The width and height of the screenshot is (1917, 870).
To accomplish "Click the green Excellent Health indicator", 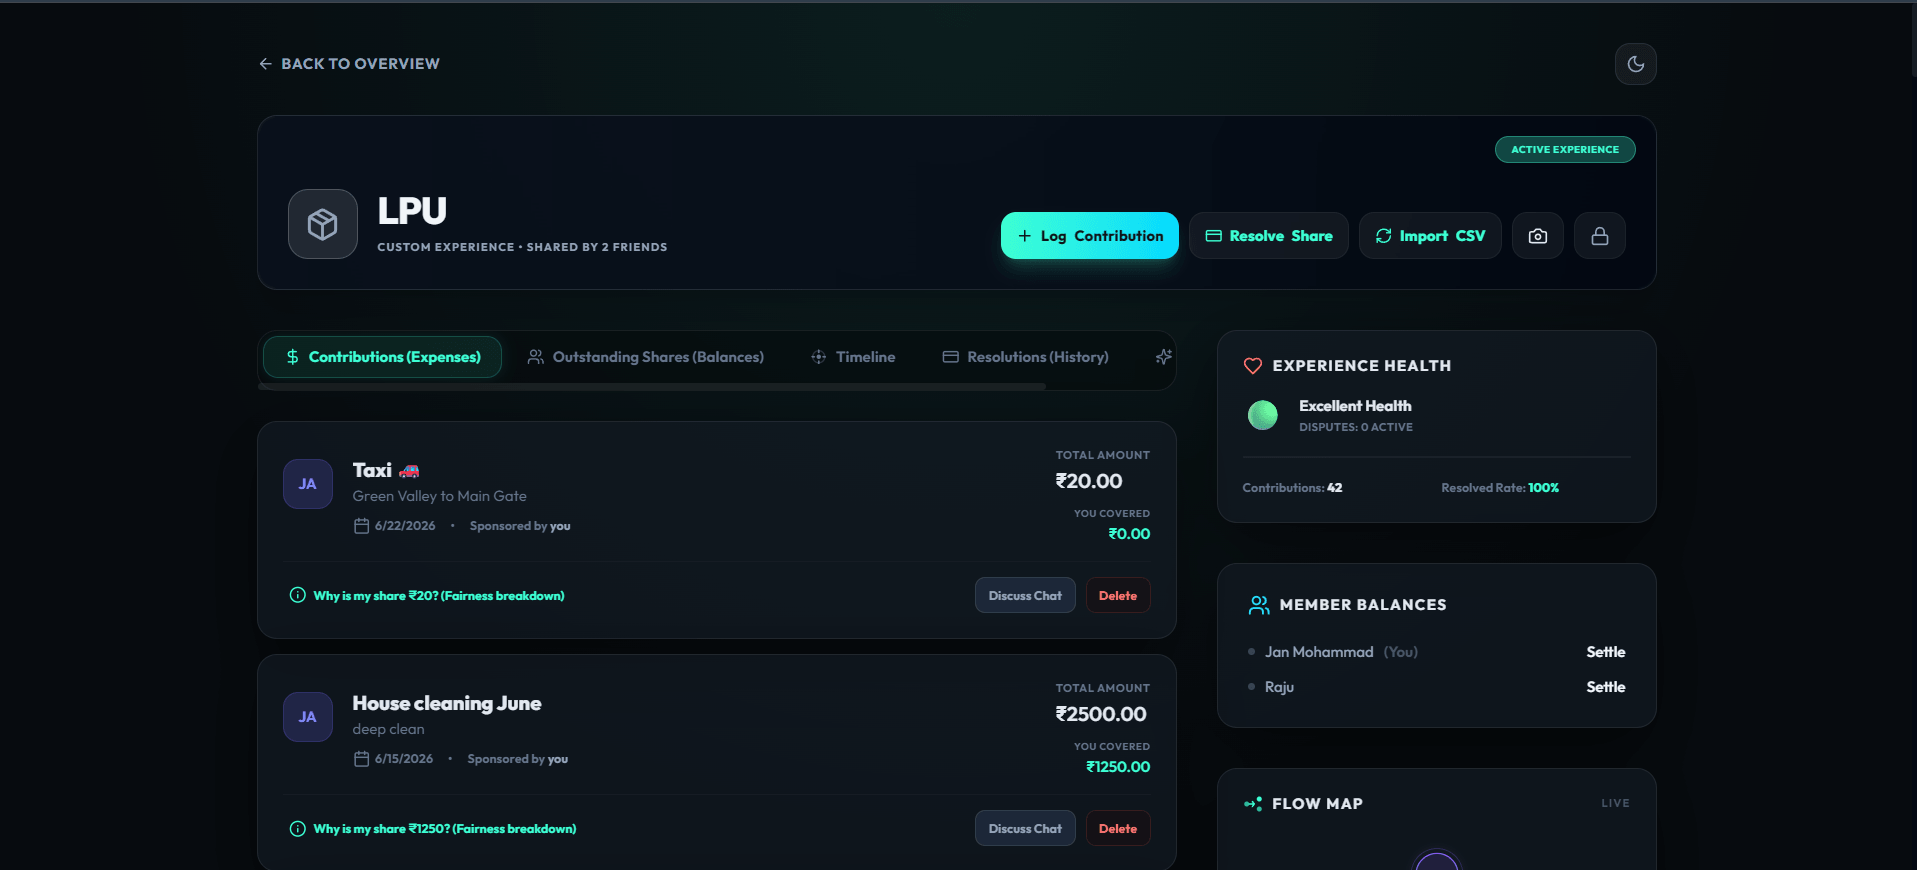I will pyautogui.click(x=1263, y=415).
